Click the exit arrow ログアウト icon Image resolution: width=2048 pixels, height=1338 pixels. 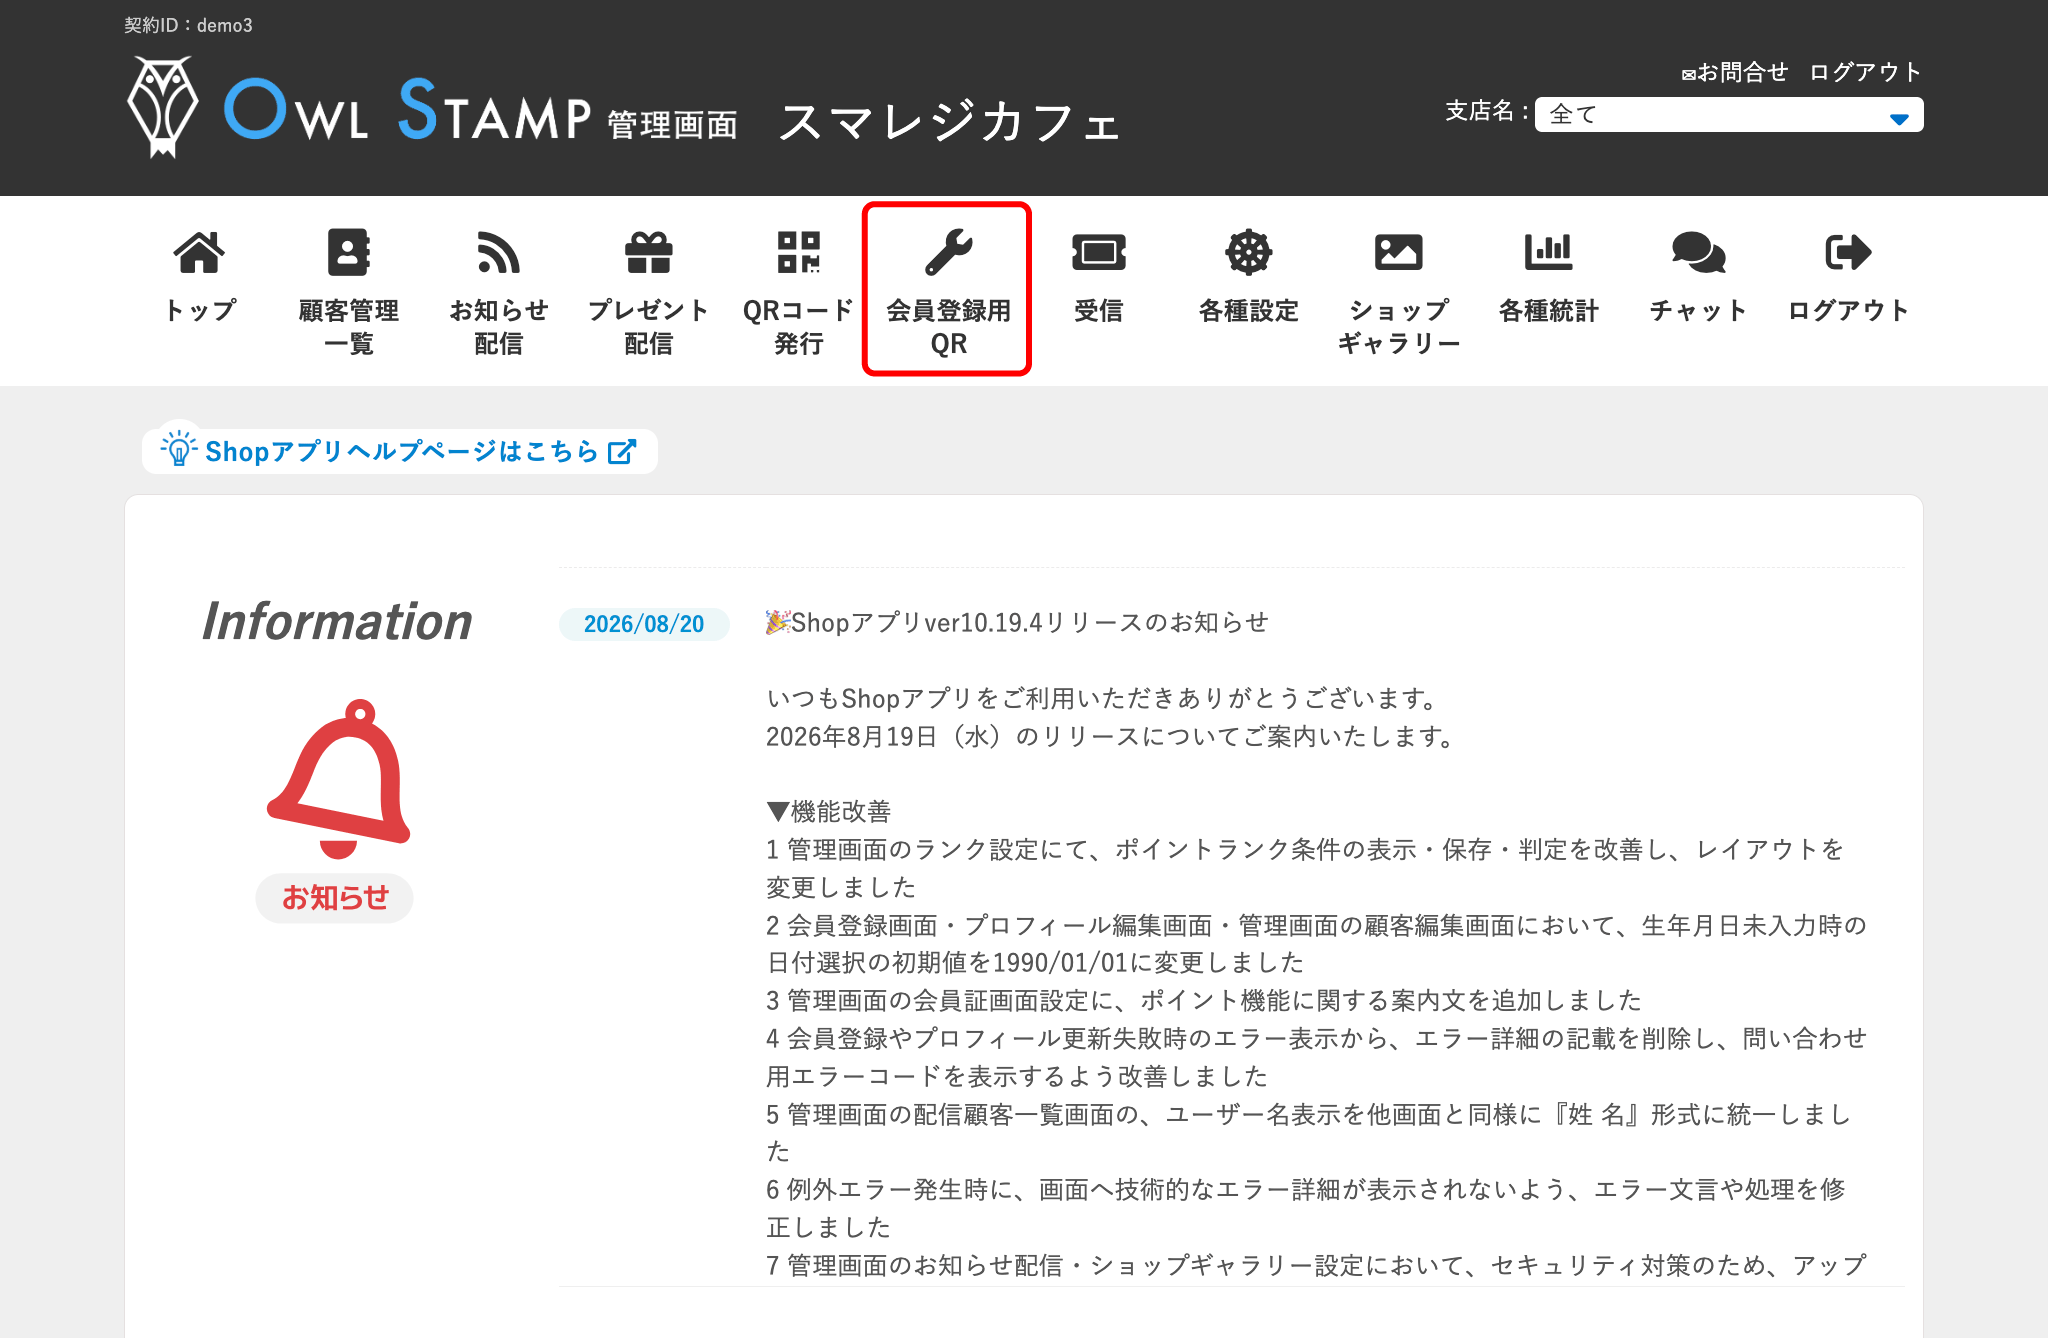point(1848,252)
